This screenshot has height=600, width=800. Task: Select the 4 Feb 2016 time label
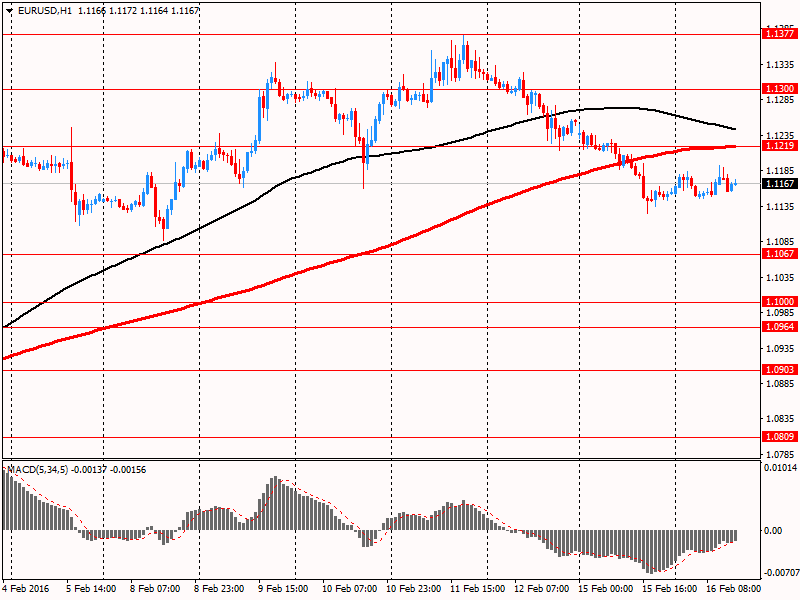pyautogui.click(x=26, y=588)
